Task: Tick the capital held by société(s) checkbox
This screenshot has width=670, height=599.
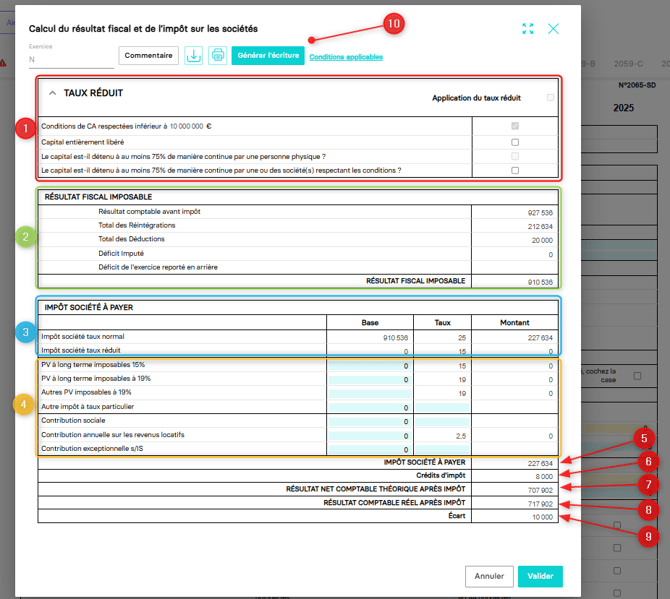Action: pos(515,170)
